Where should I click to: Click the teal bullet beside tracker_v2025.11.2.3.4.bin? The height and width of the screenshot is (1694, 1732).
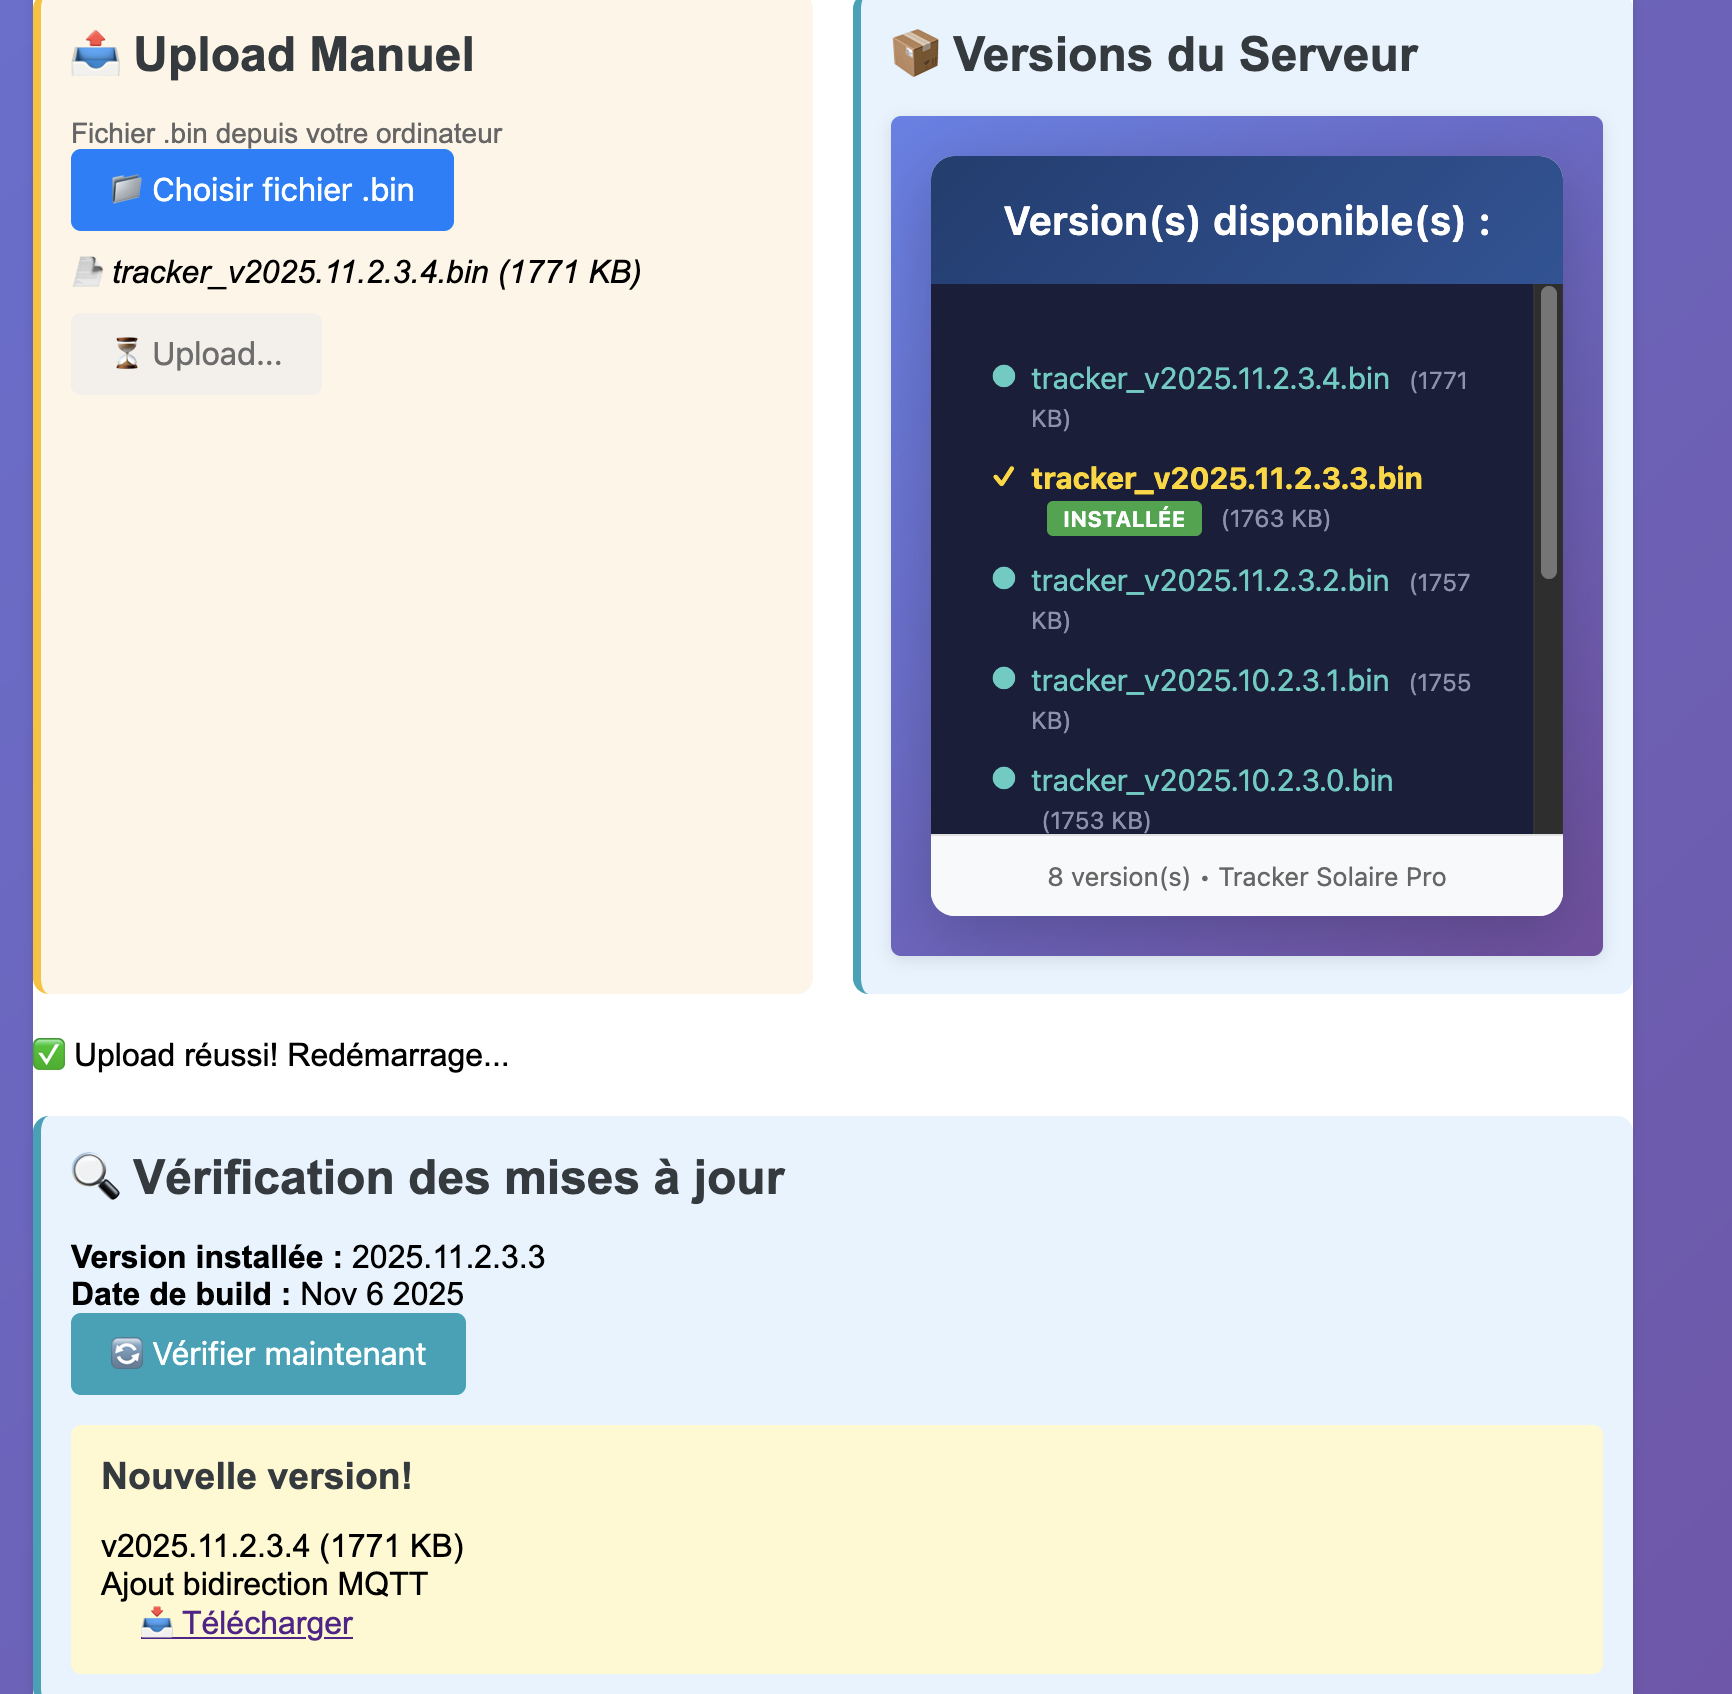tap(1004, 377)
